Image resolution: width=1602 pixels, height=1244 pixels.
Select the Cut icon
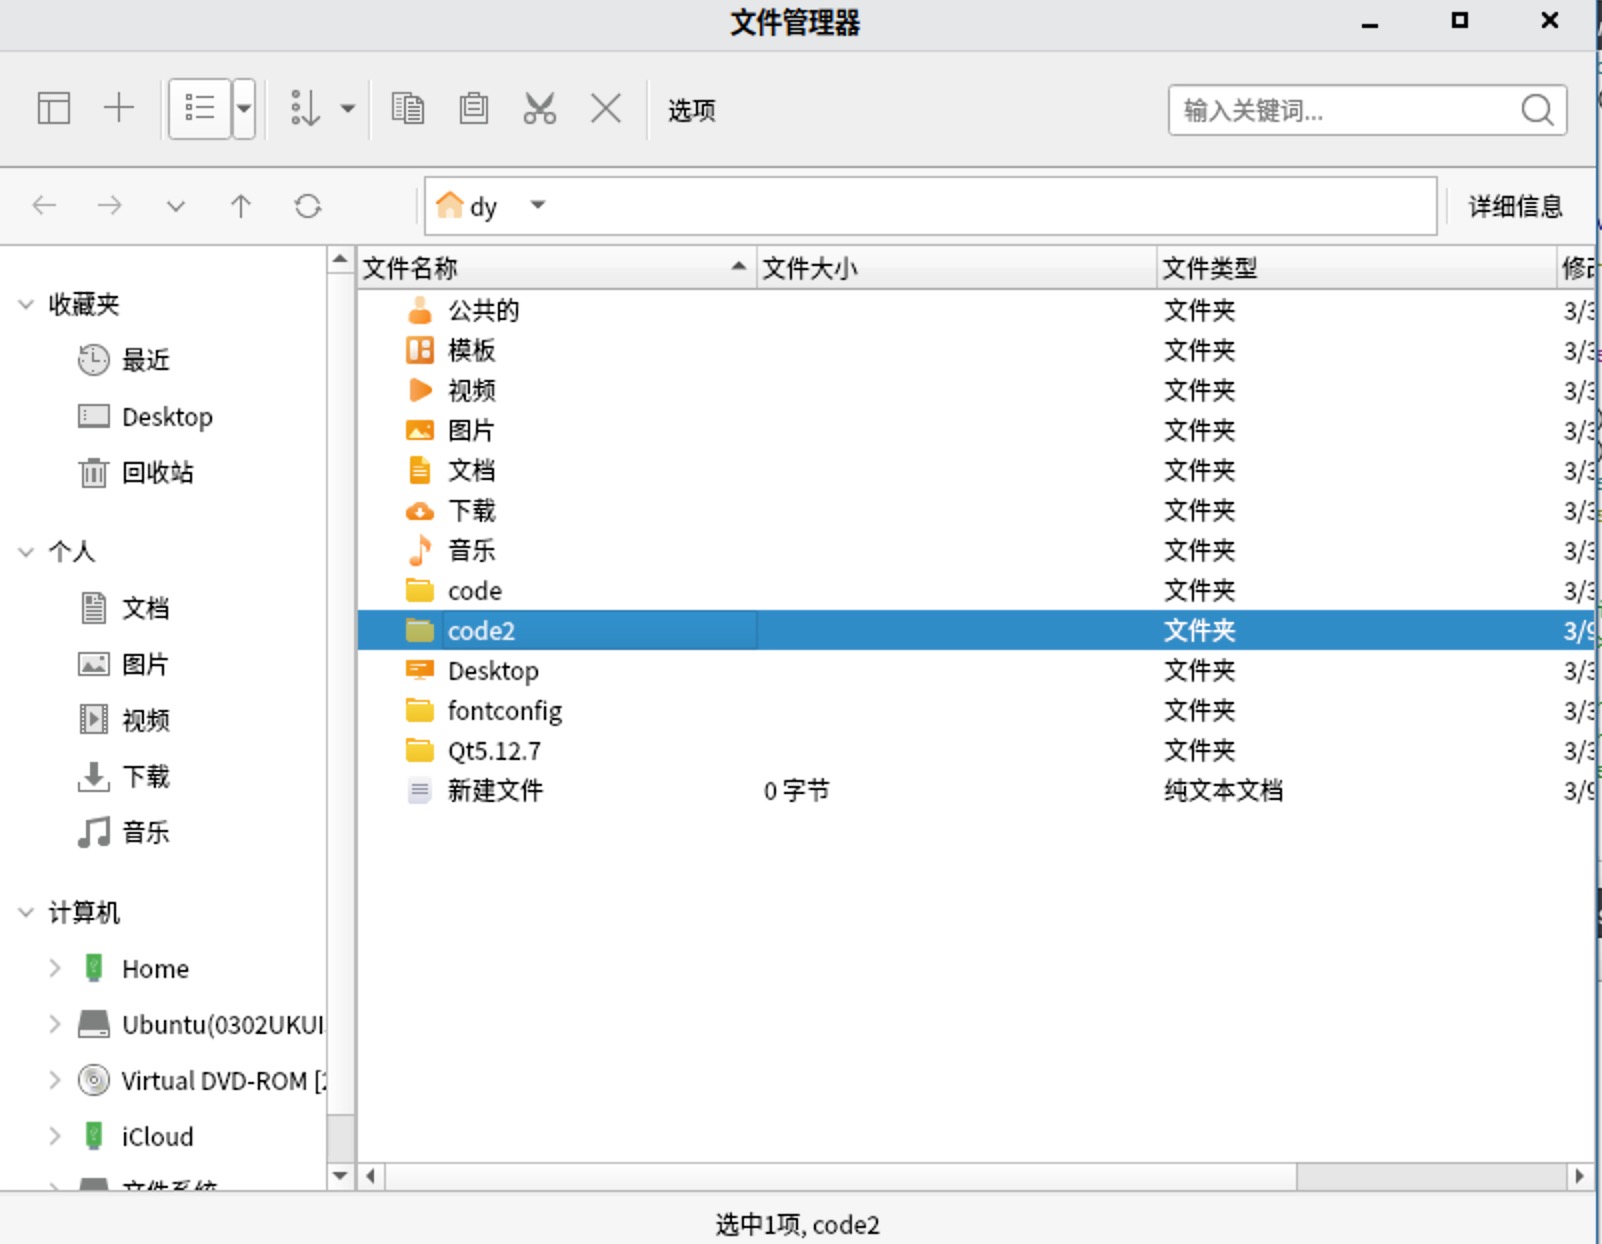click(x=539, y=109)
